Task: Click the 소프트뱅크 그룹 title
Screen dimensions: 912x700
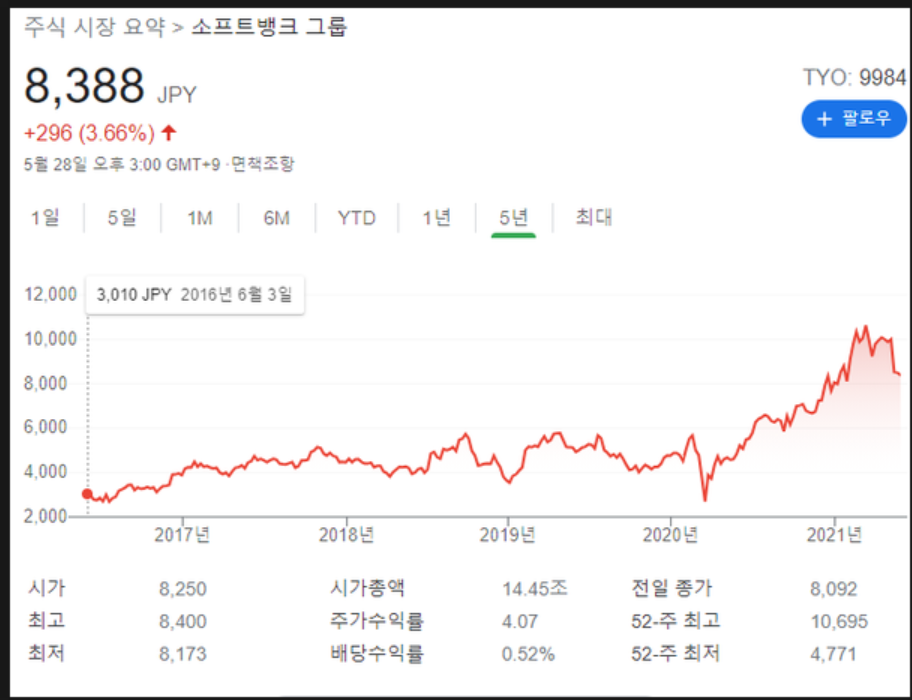Action: pyautogui.click(x=269, y=27)
